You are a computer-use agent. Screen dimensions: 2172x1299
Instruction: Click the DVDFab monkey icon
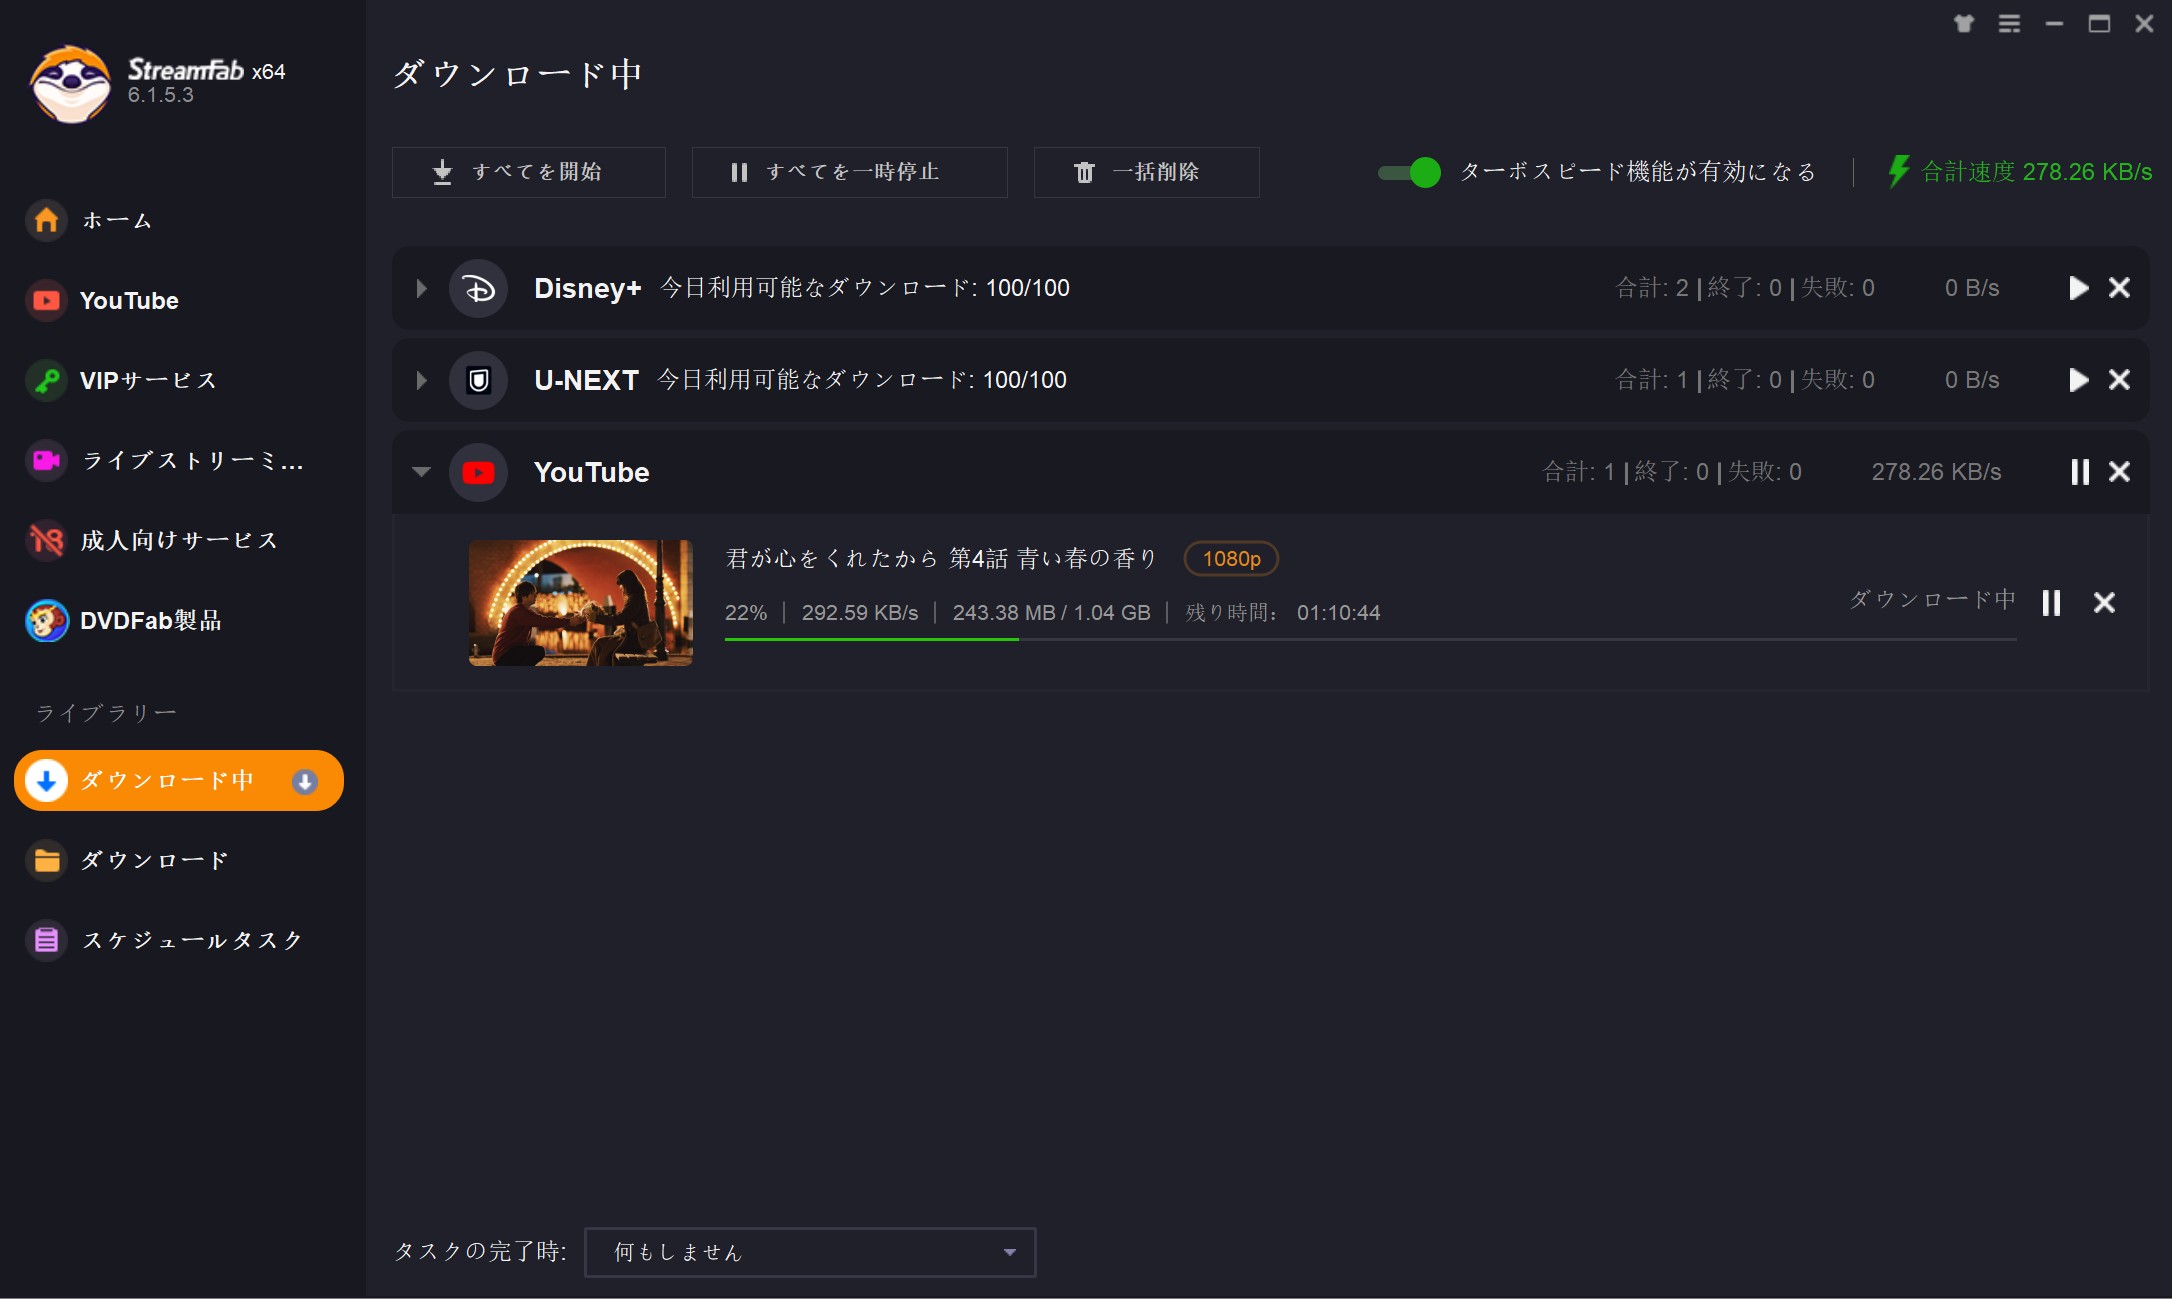point(46,620)
